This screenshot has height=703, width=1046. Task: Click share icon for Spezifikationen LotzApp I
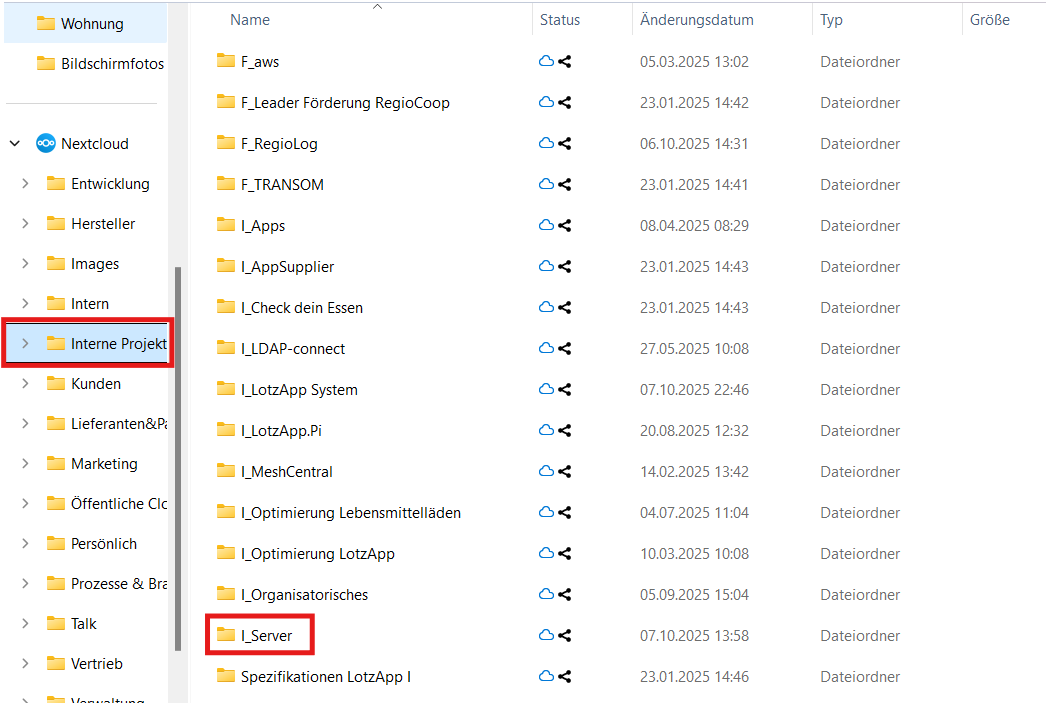(565, 677)
